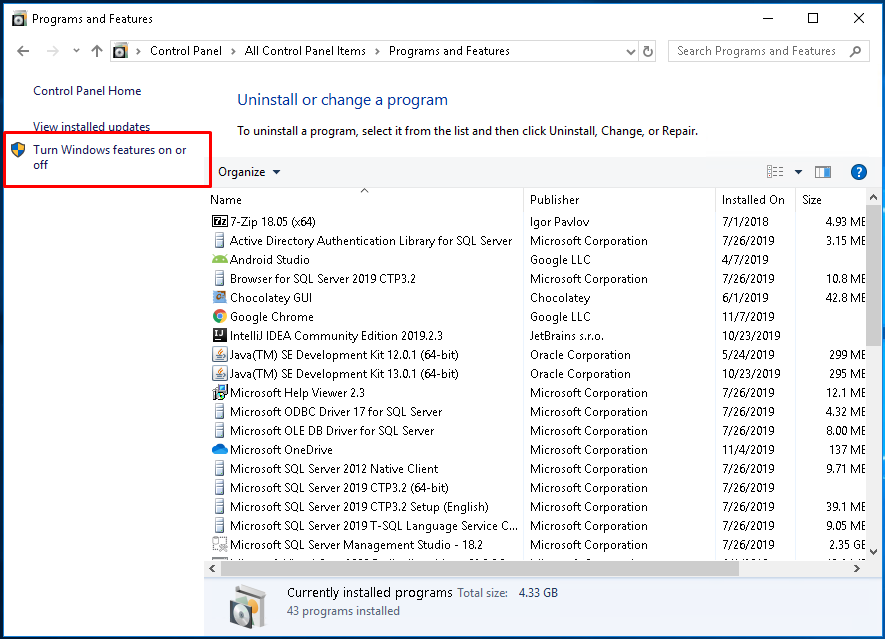Click JetBrains s.r.o. publisher cell

pos(567,336)
